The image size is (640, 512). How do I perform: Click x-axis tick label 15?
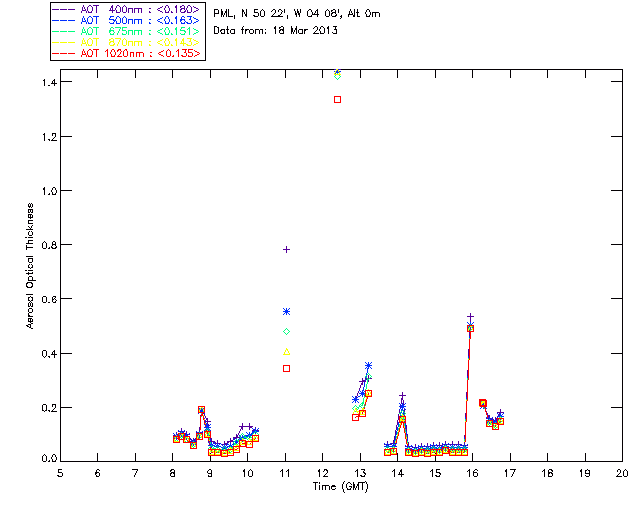[x=435, y=473]
